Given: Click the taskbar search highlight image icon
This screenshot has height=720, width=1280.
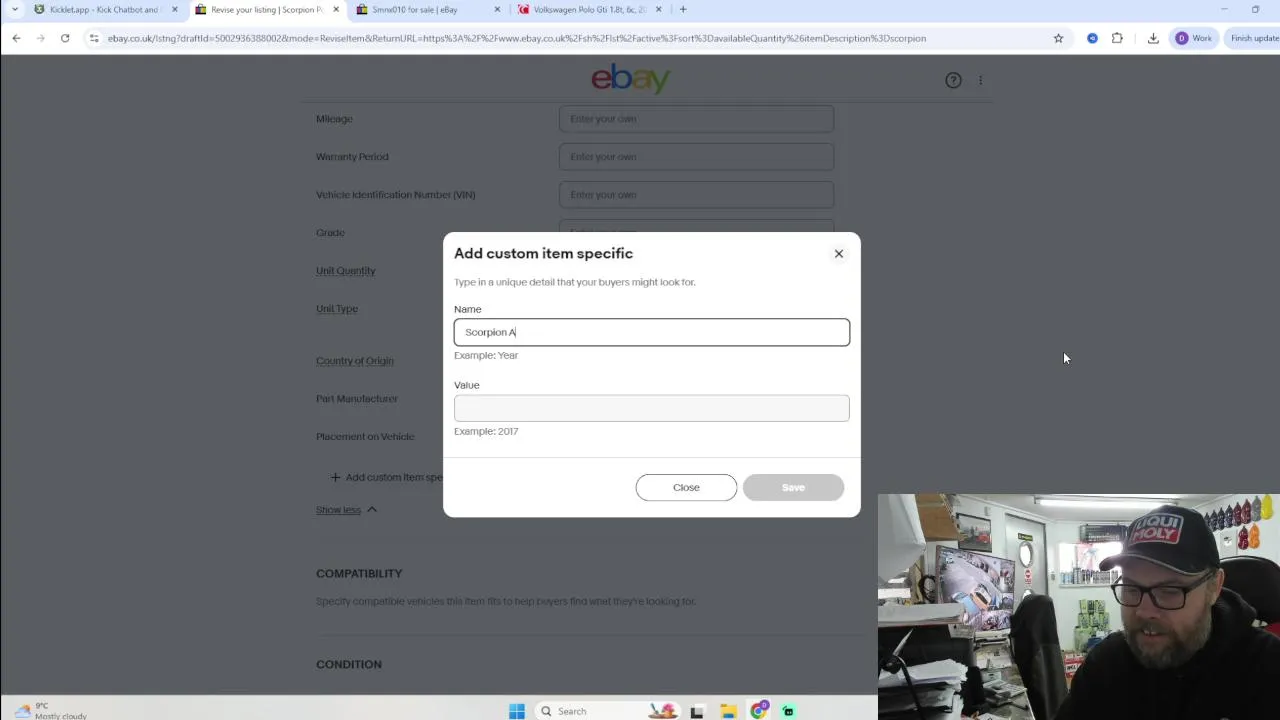Looking at the screenshot, I should click(662, 711).
